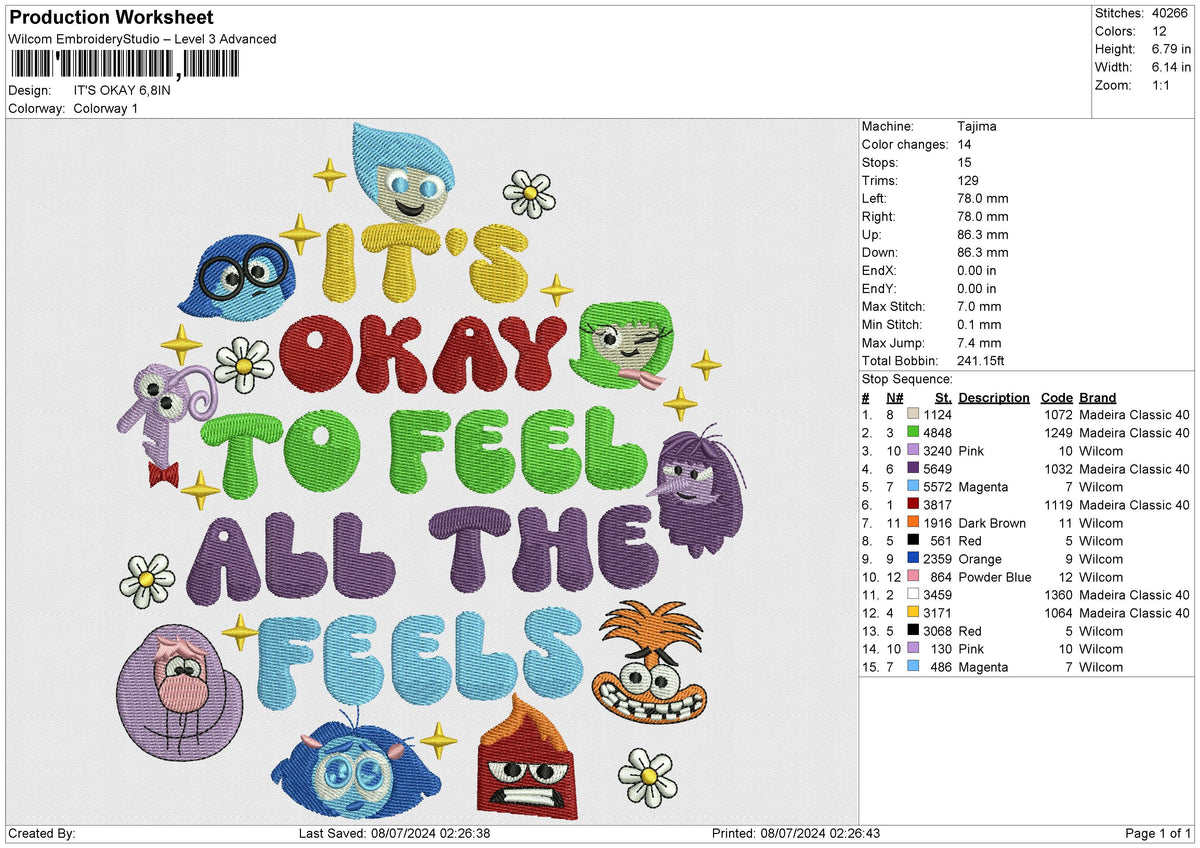Select the 'Page 1 of 1' footer text
The width and height of the screenshot is (1200, 848).
[1158, 834]
